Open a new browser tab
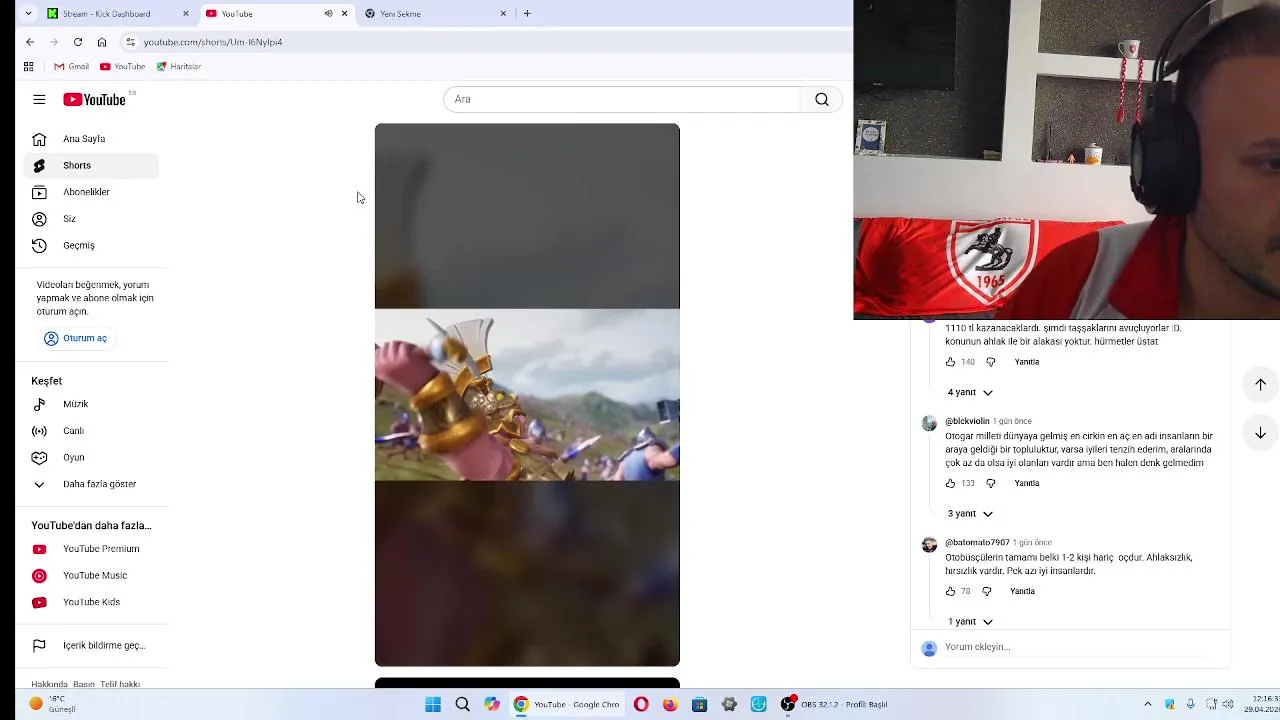1280x720 pixels. (527, 14)
